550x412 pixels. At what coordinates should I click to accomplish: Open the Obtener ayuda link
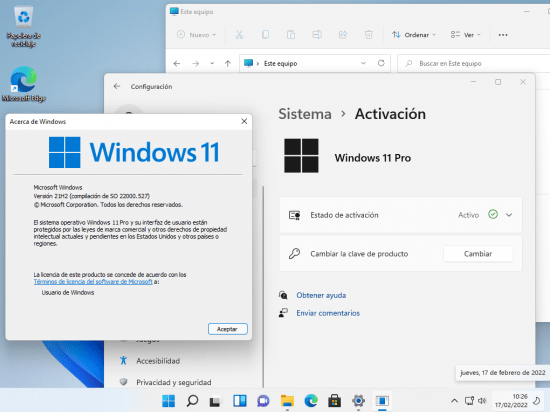321,295
